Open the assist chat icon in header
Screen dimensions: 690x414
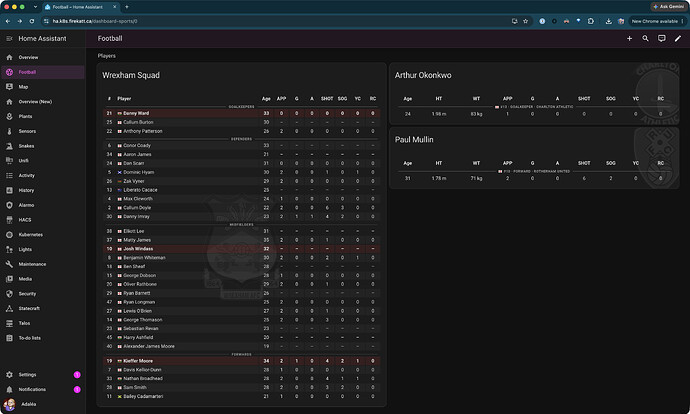click(x=661, y=39)
